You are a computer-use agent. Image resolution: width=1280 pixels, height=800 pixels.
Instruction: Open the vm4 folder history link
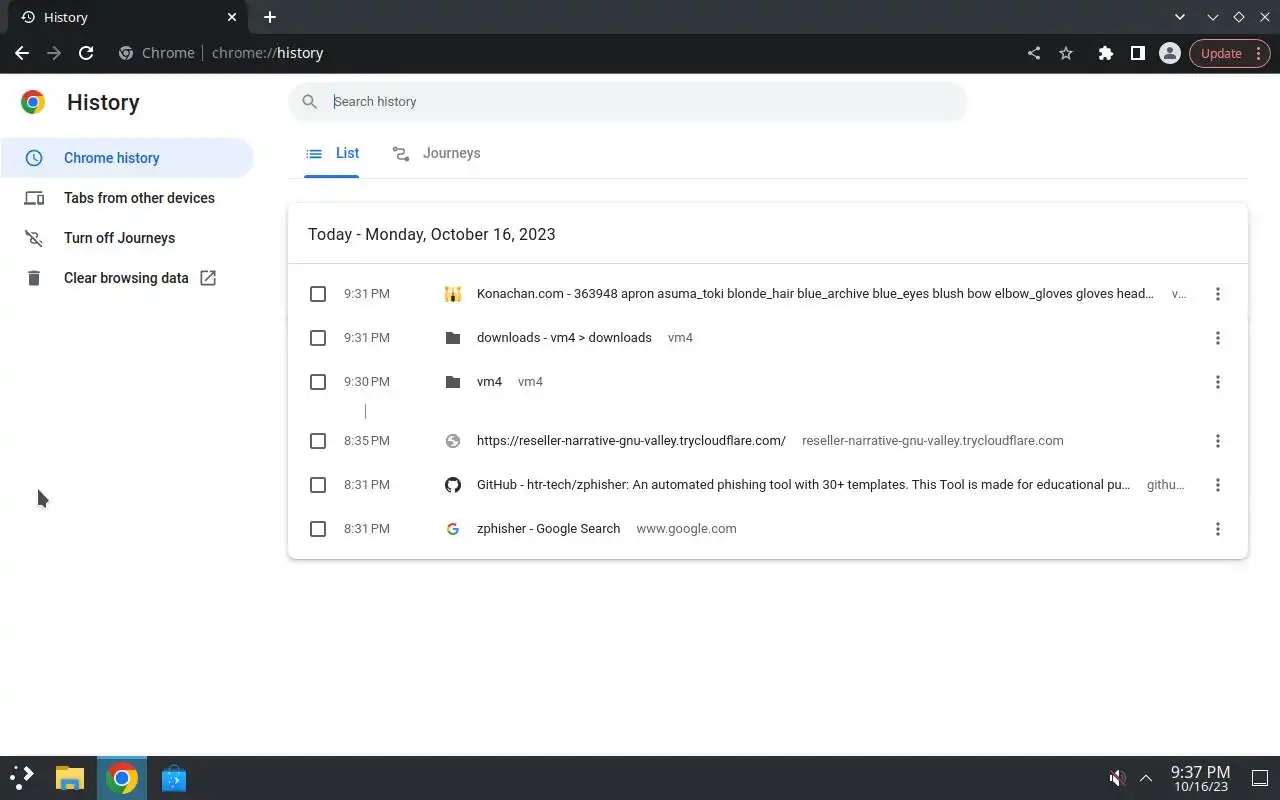coord(489,382)
